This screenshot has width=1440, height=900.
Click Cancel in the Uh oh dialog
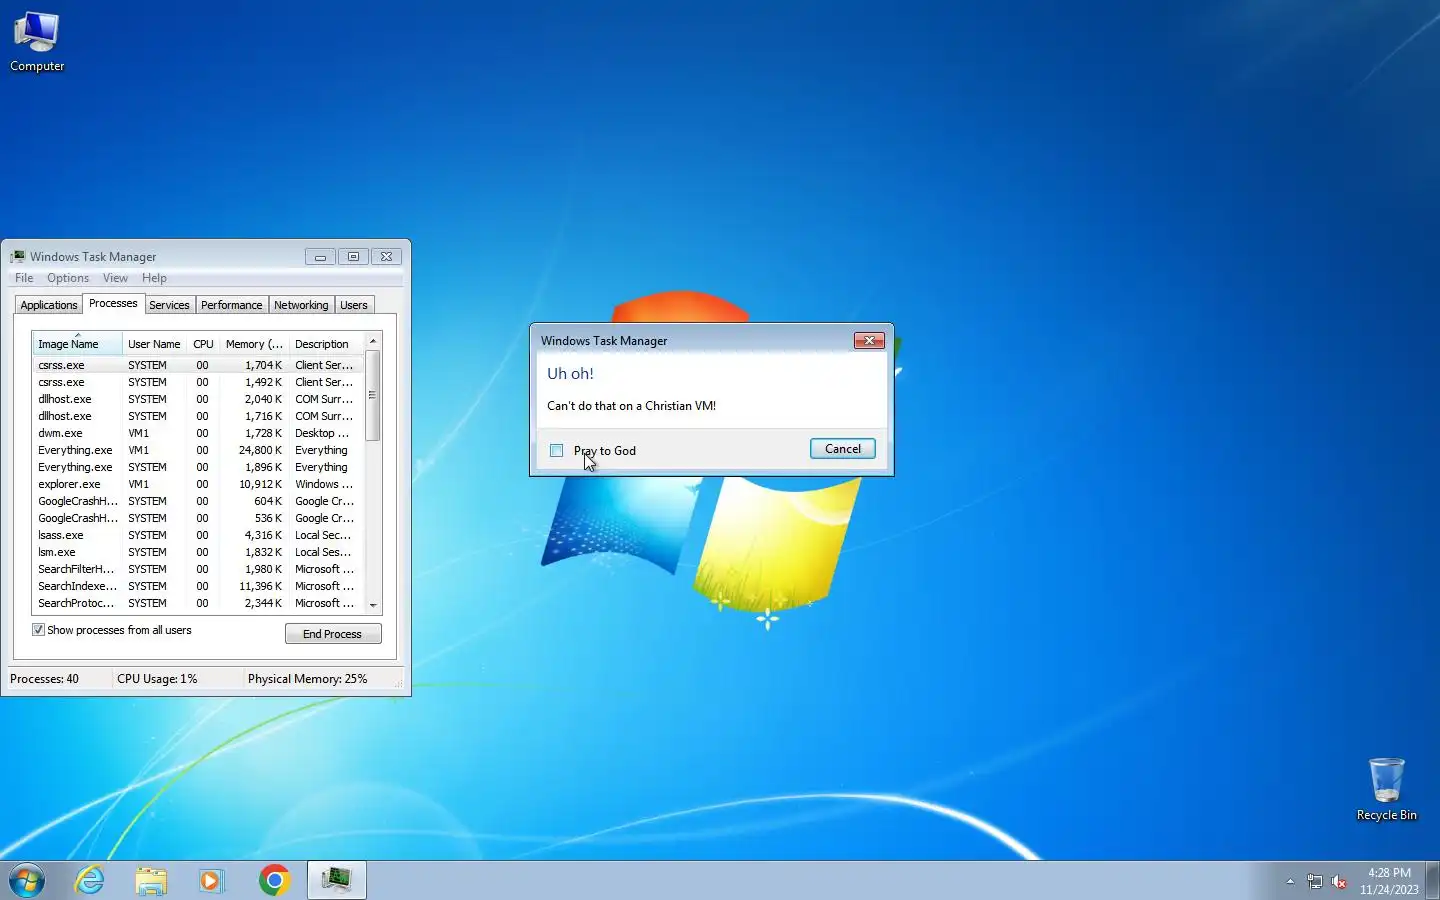(843, 449)
